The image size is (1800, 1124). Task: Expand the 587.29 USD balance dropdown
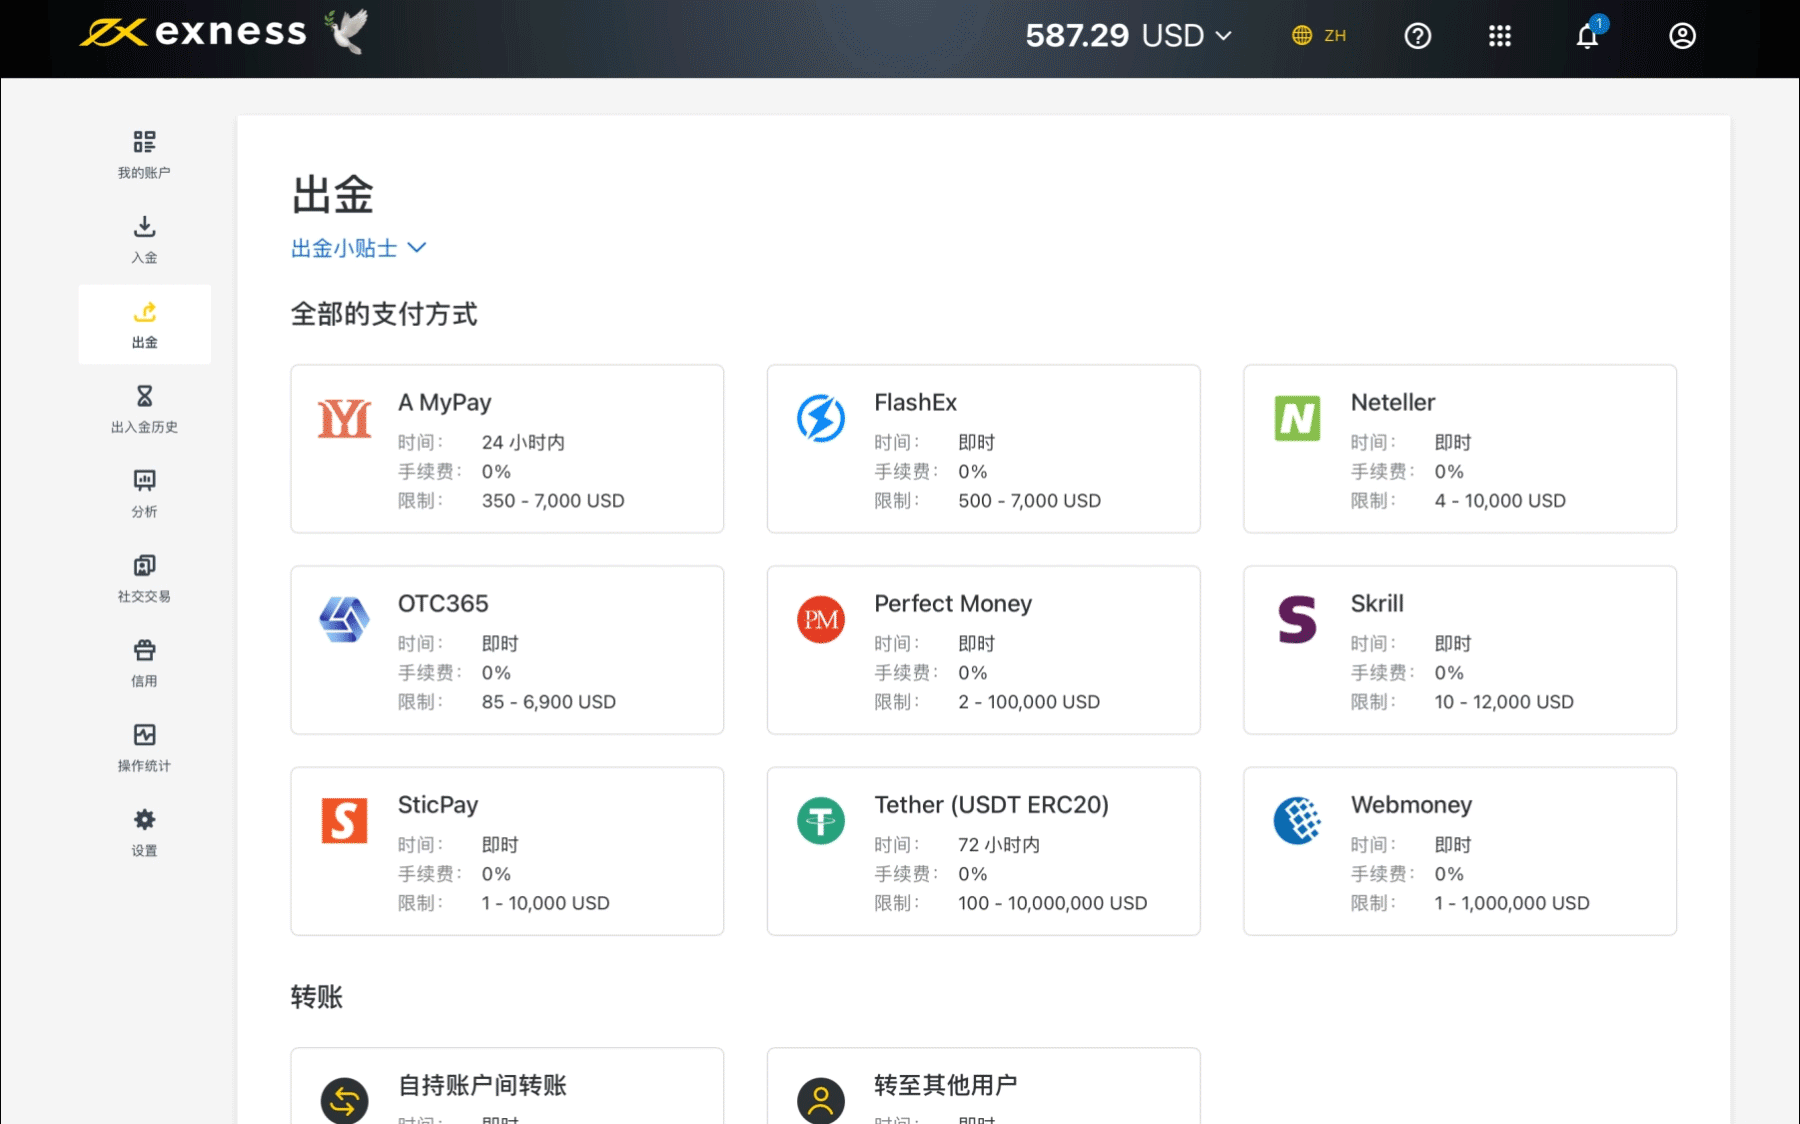(x=1128, y=36)
